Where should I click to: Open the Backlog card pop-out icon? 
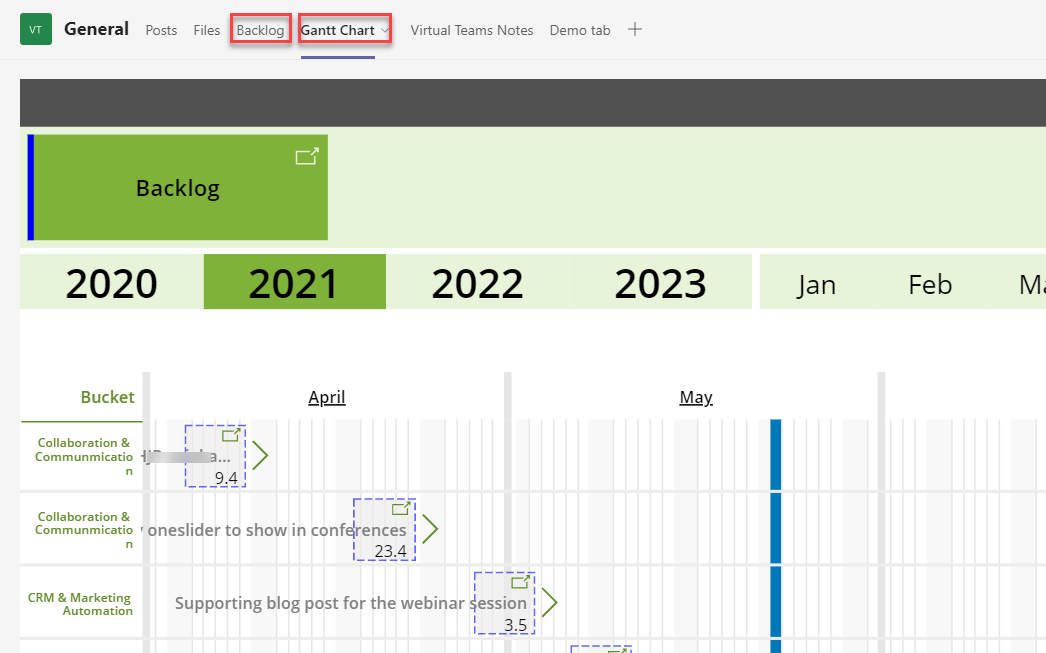click(307, 156)
